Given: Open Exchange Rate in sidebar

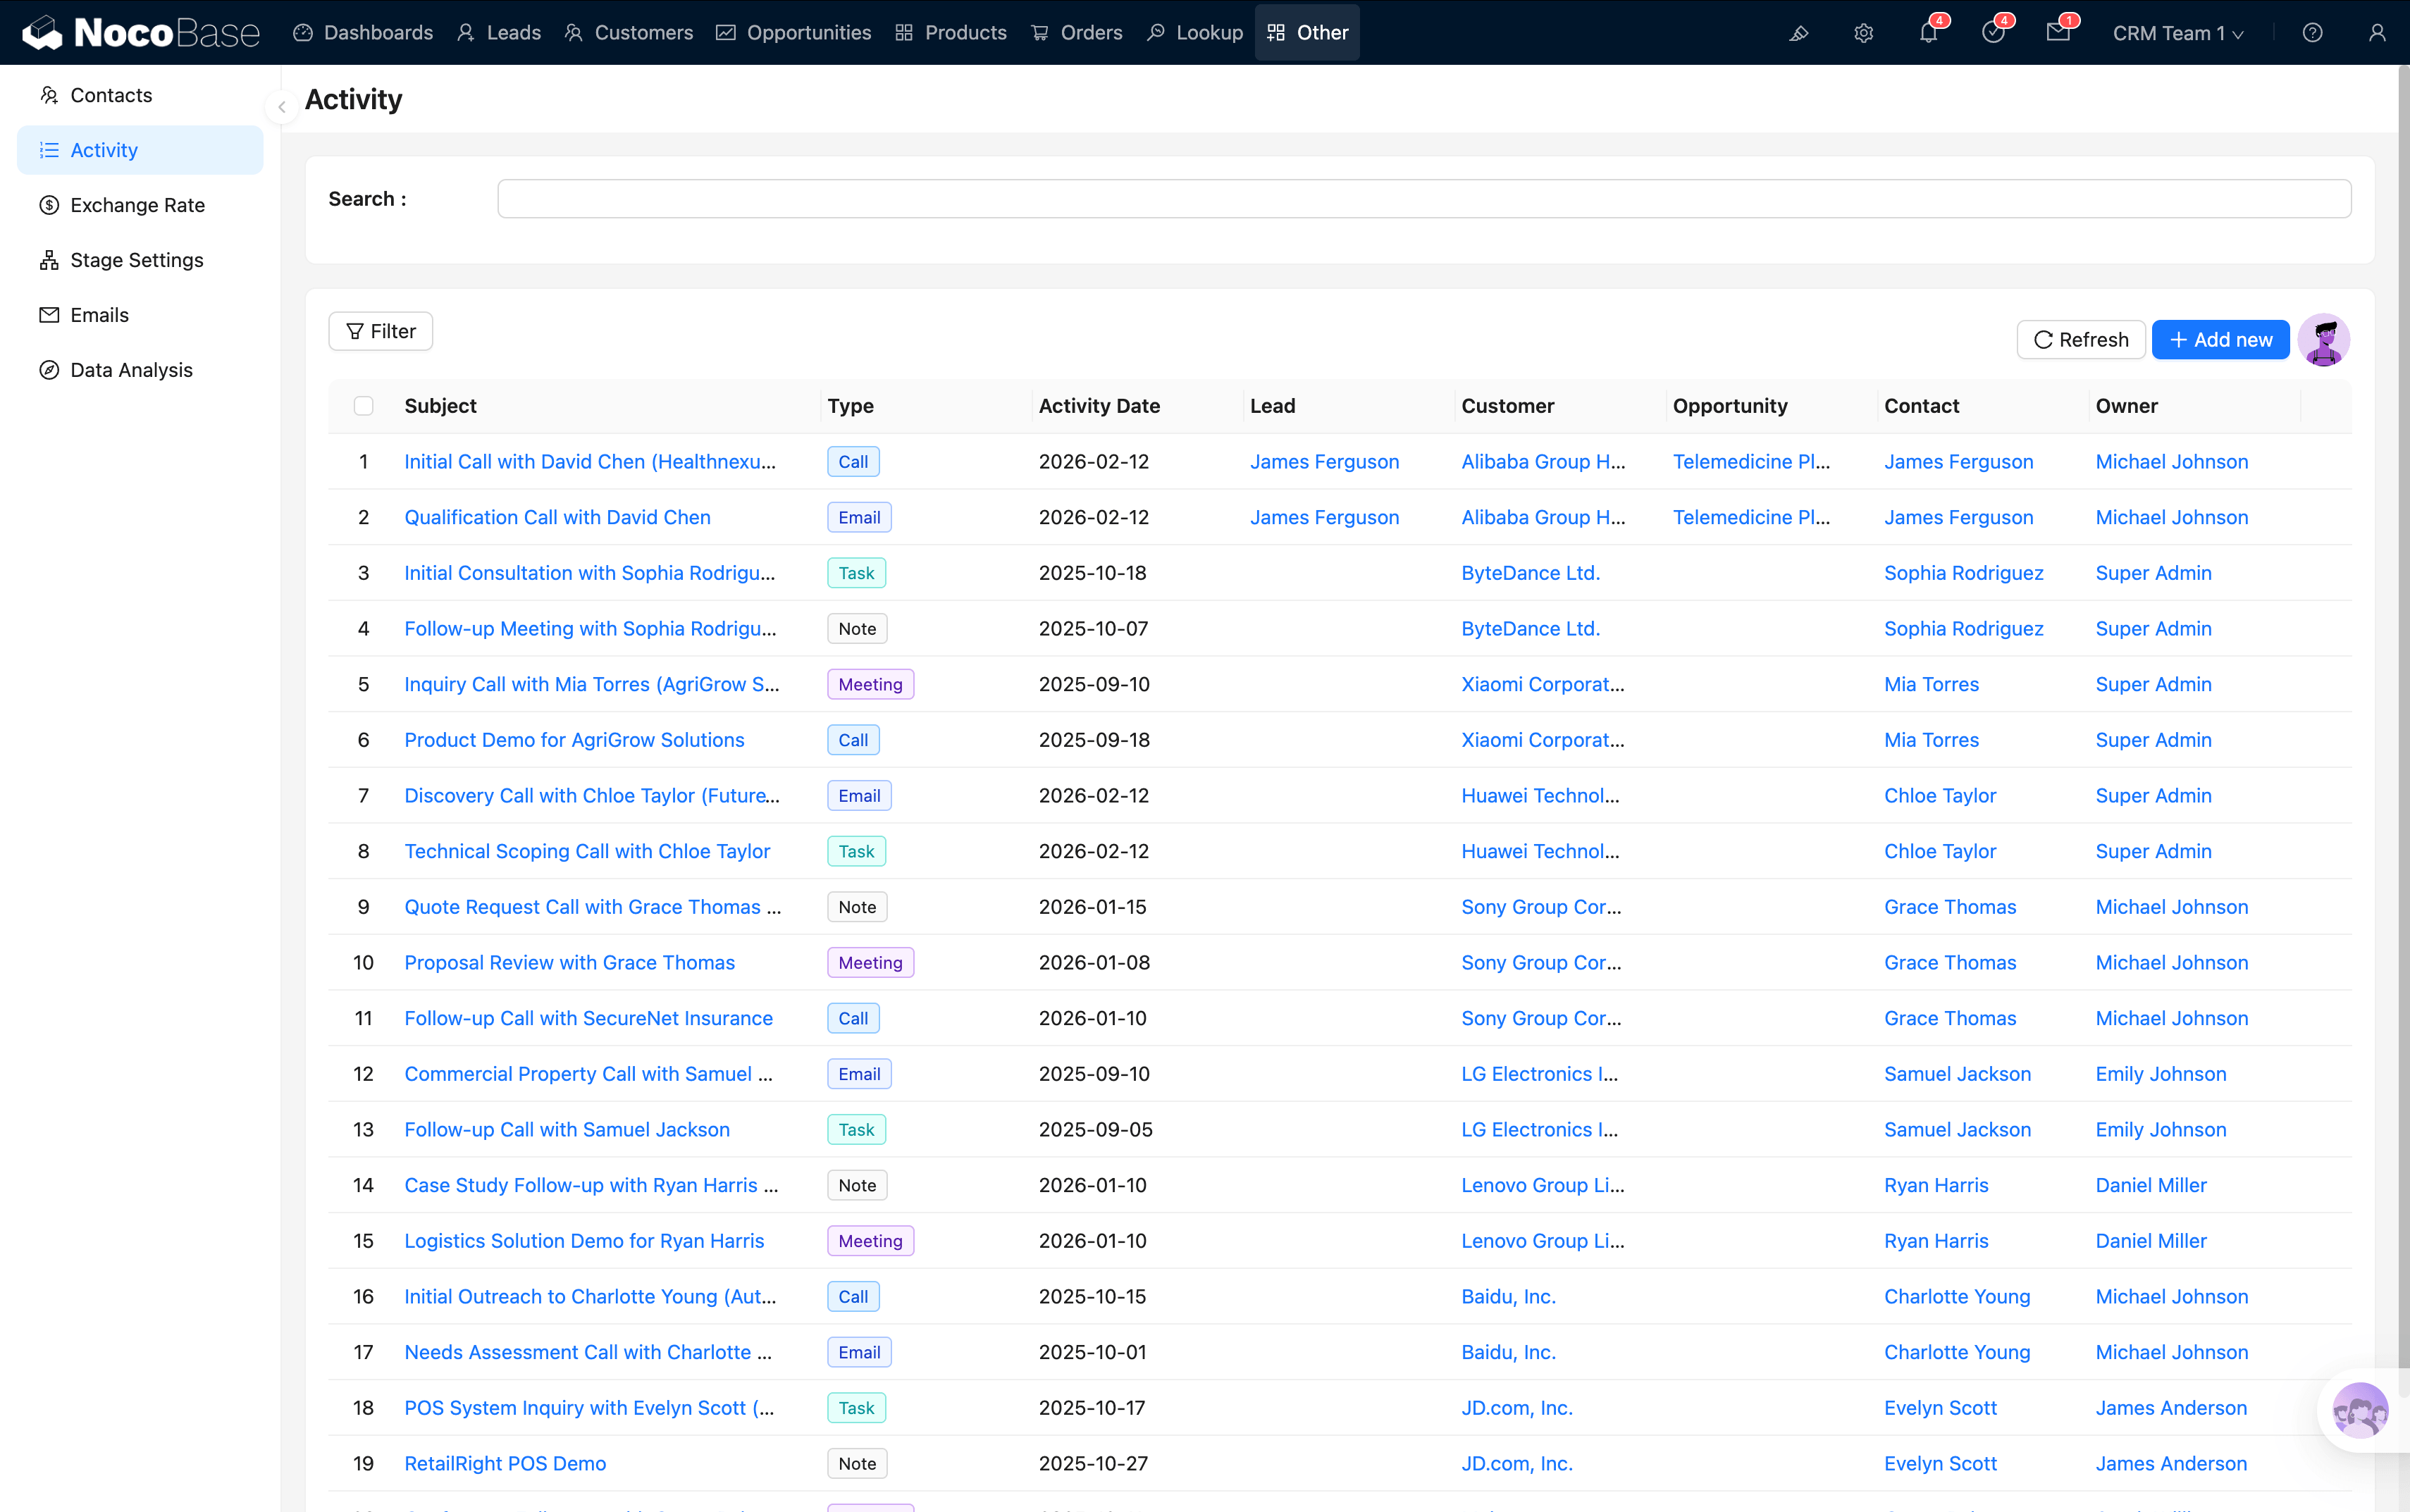Looking at the screenshot, I should tap(137, 205).
